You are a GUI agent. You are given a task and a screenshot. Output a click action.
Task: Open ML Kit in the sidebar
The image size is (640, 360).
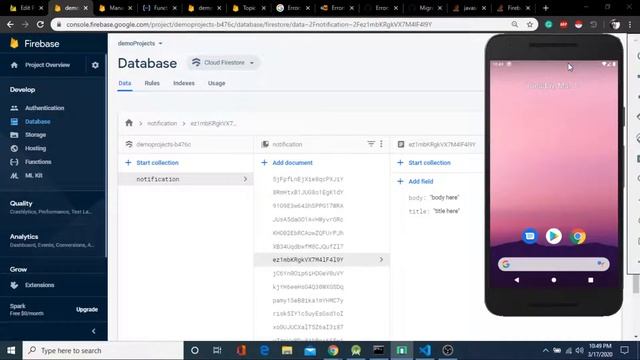pyautogui.click(x=33, y=176)
